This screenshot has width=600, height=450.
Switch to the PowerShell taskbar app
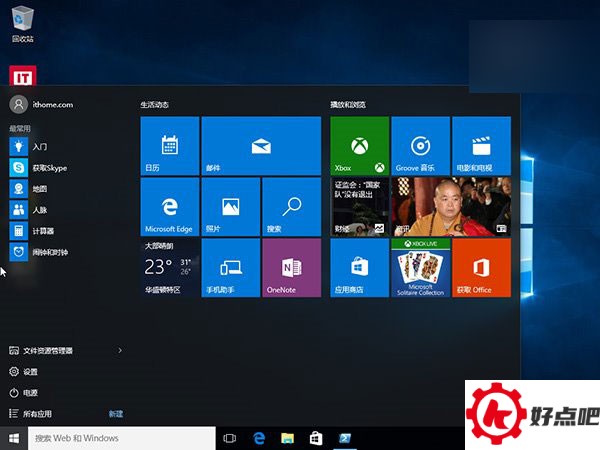click(x=345, y=438)
